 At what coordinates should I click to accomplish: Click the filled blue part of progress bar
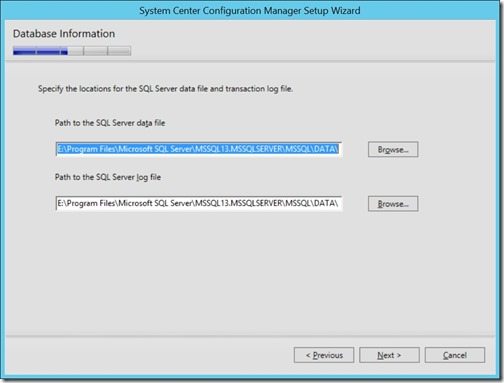(40, 51)
